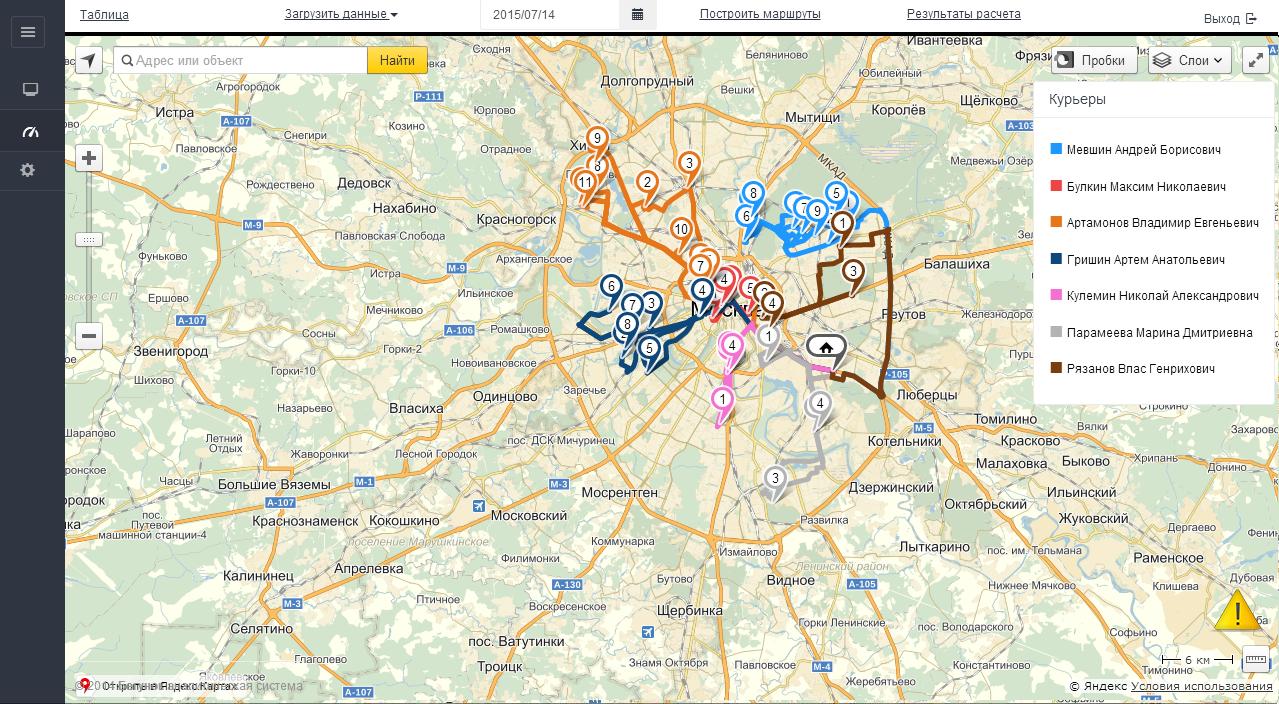Focus the address or object search field
This screenshot has height=704, width=1279.
pos(241,60)
